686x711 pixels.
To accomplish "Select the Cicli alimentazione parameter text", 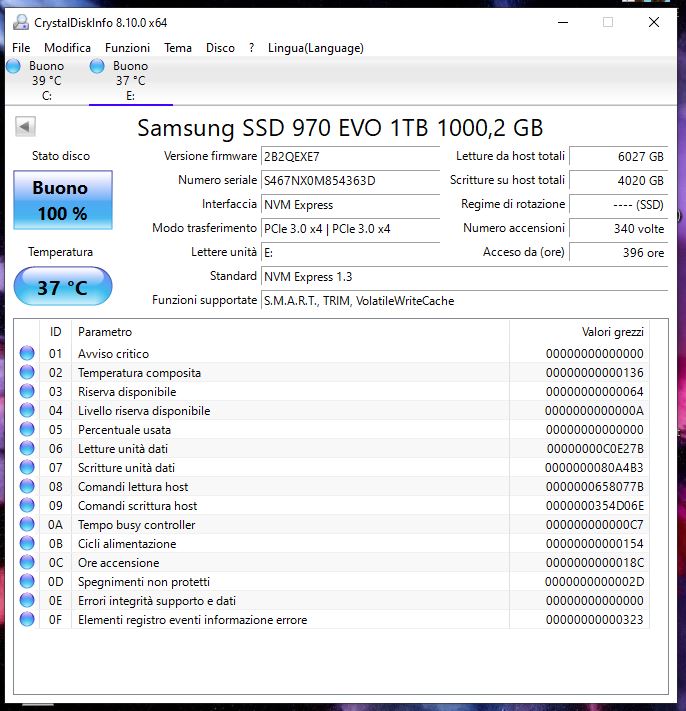I will 127,544.
